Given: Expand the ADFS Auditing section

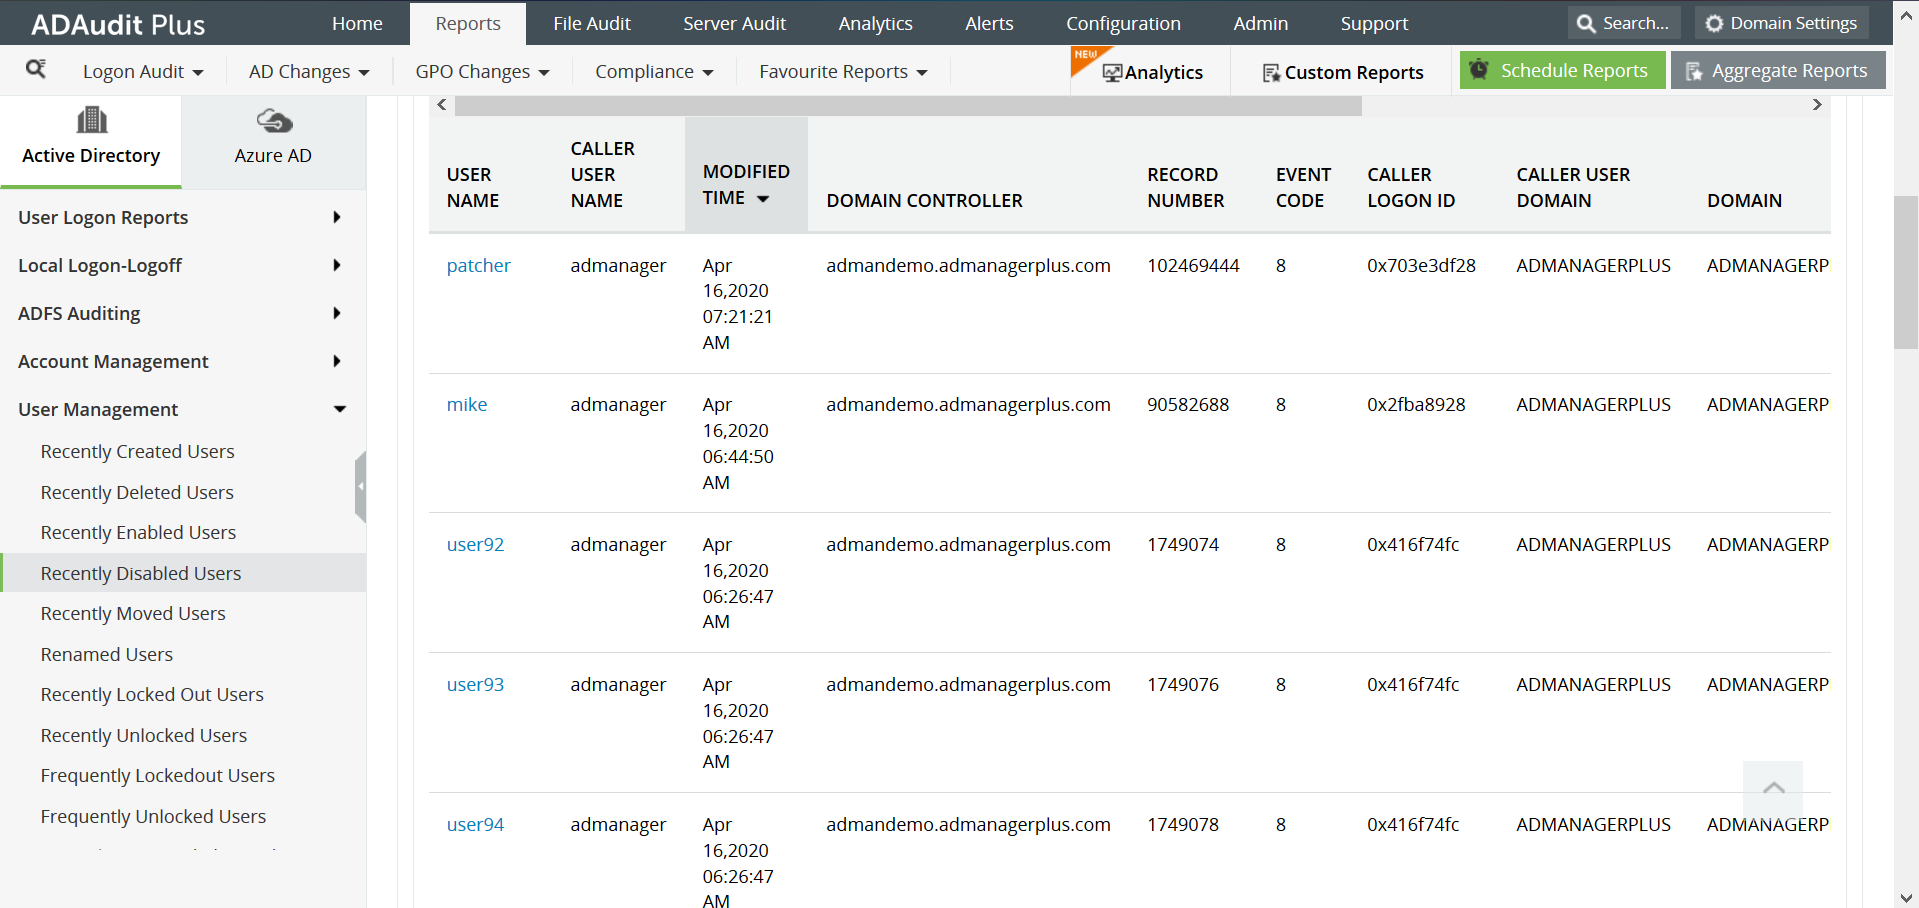Looking at the screenshot, I should click(79, 313).
